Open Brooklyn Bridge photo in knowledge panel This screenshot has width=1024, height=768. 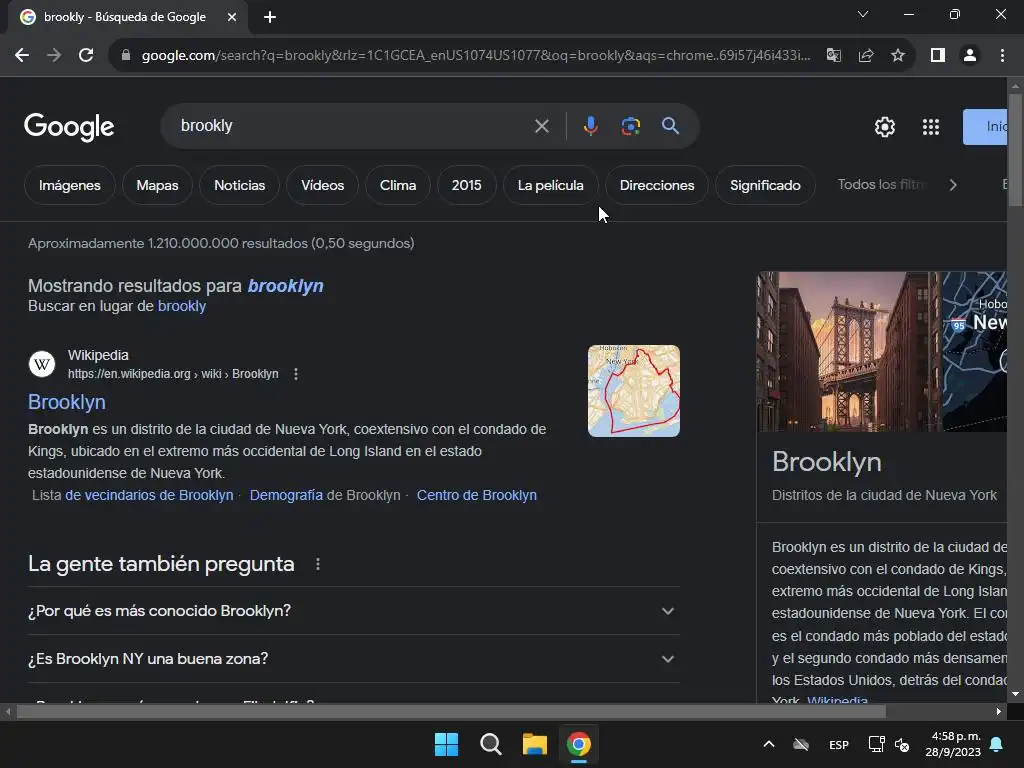click(x=849, y=351)
